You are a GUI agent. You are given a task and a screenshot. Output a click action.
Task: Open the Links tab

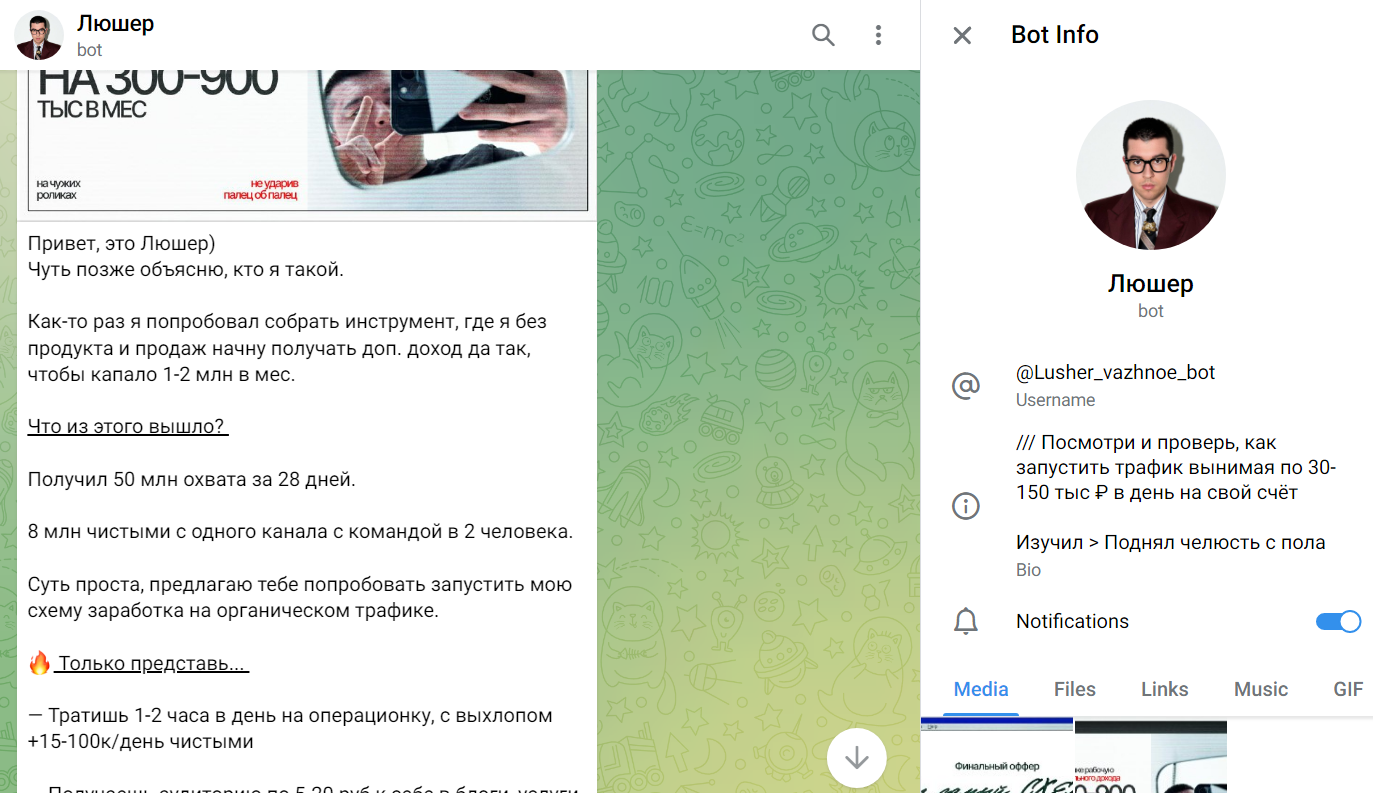point(1165,689)
